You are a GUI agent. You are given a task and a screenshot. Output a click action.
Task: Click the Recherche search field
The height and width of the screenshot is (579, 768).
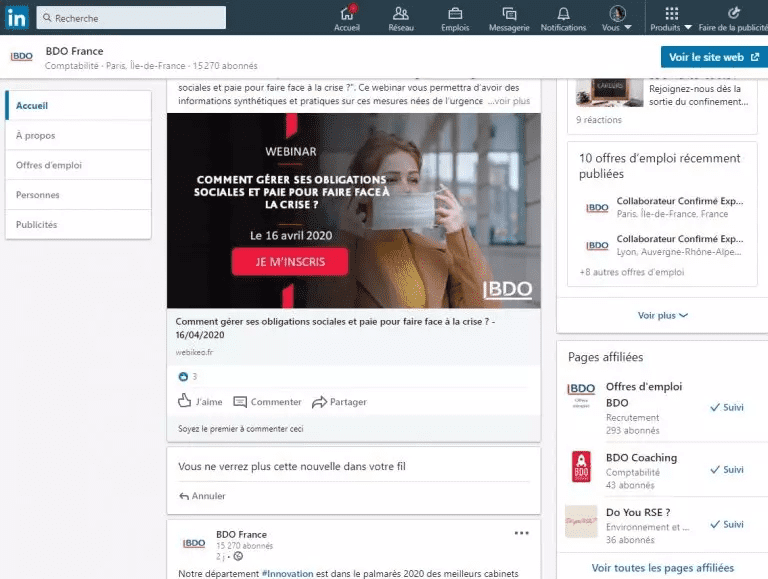131,18
